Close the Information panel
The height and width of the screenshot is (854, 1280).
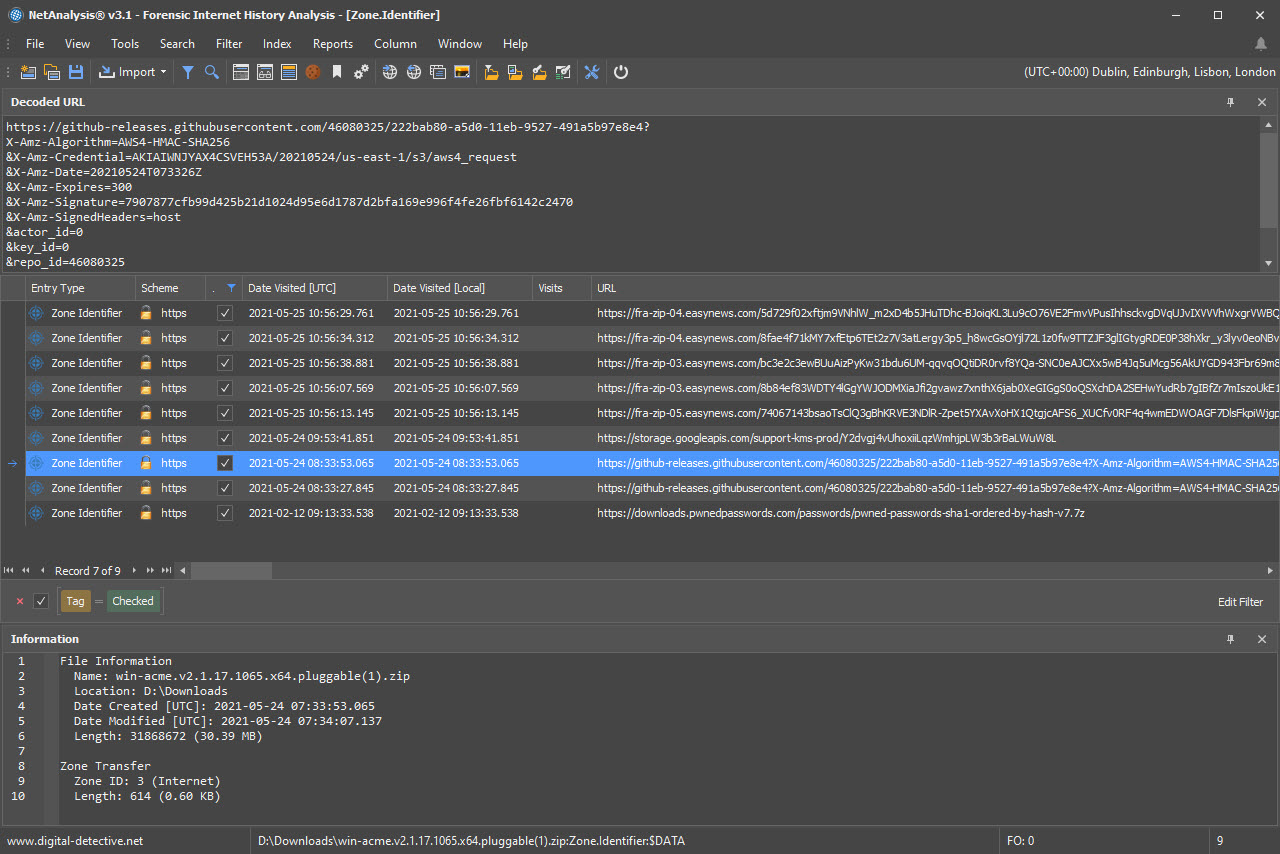(x=1262, y=639)
